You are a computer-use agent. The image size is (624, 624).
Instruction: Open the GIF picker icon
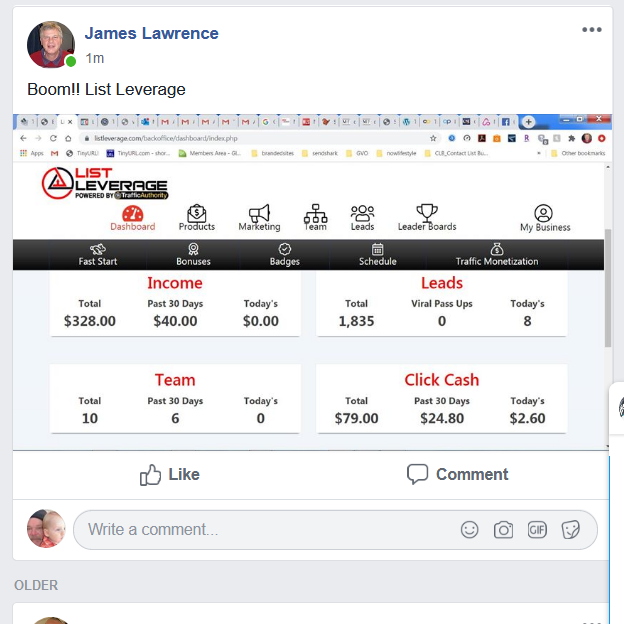[537, 530]
